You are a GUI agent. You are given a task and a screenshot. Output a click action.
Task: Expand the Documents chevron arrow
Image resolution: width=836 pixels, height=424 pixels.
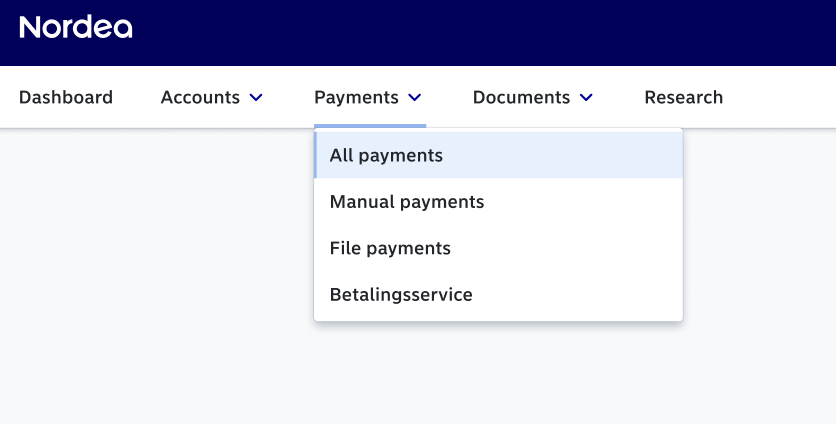point(586,98)
